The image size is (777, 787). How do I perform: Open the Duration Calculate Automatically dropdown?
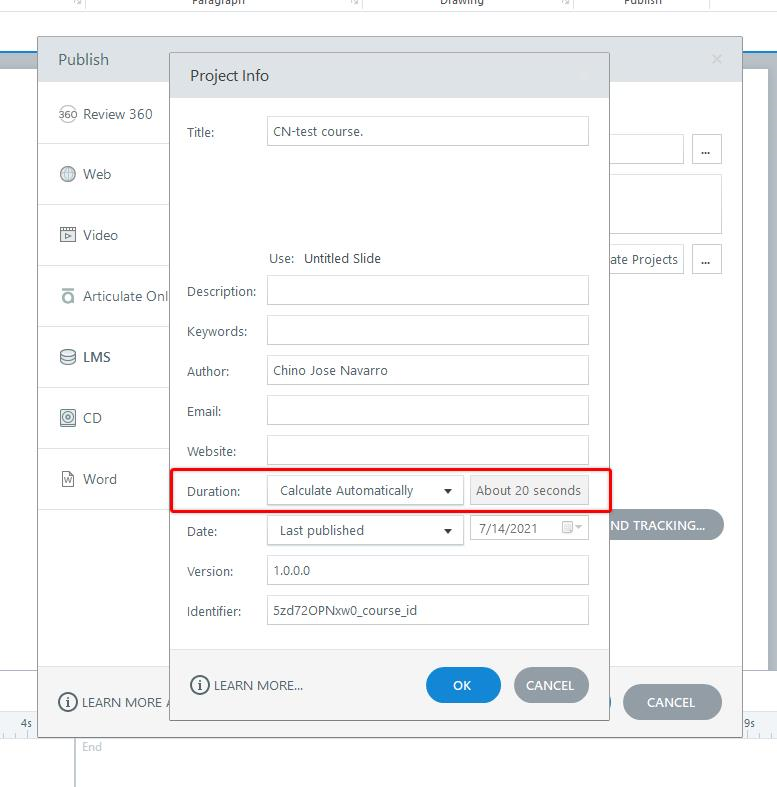[365, 490]
